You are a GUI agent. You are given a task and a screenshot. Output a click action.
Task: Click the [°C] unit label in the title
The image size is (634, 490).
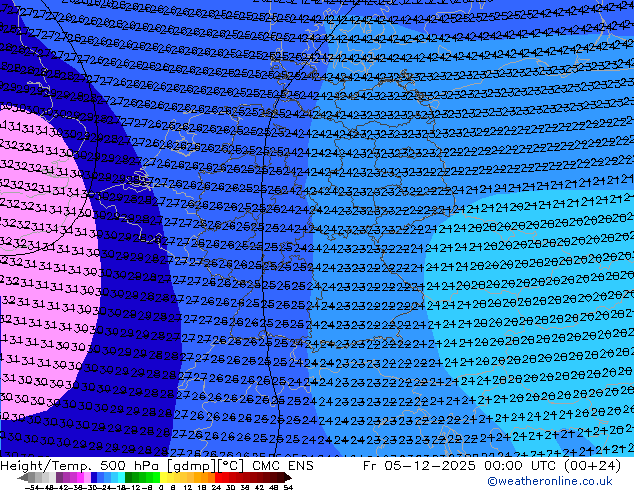[231, 466]
